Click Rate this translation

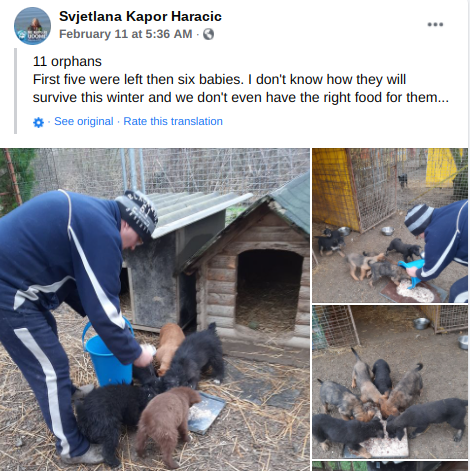click(x=173, y=121)
